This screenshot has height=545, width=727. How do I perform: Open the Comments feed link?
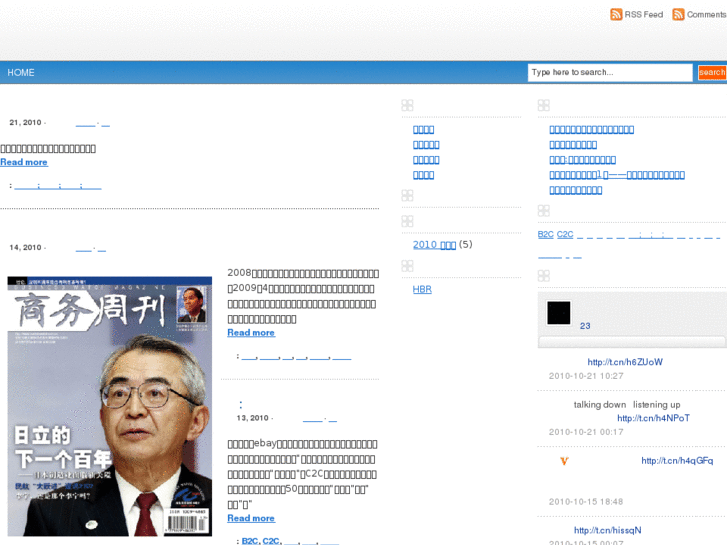[707, 15]
